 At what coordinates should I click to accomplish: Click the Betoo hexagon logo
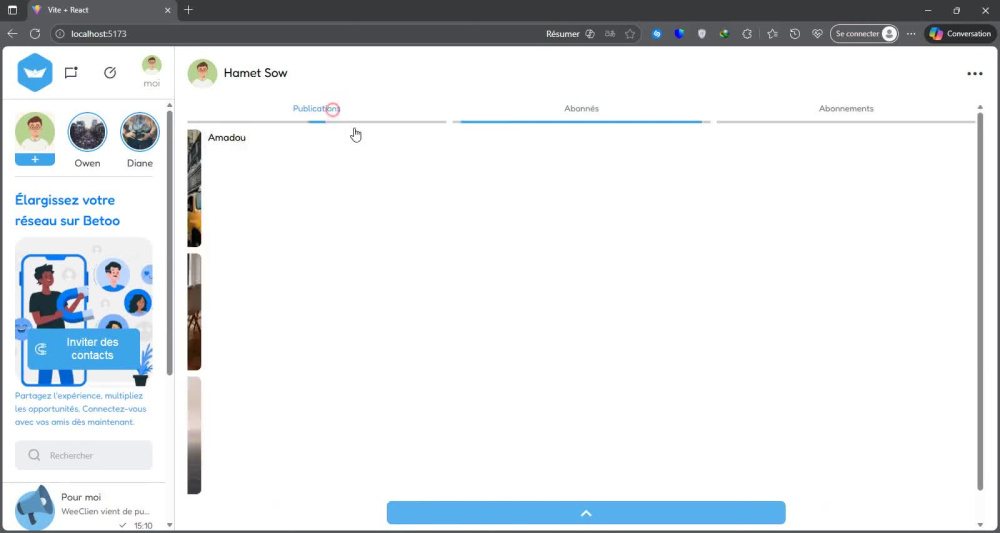[34, 73]
